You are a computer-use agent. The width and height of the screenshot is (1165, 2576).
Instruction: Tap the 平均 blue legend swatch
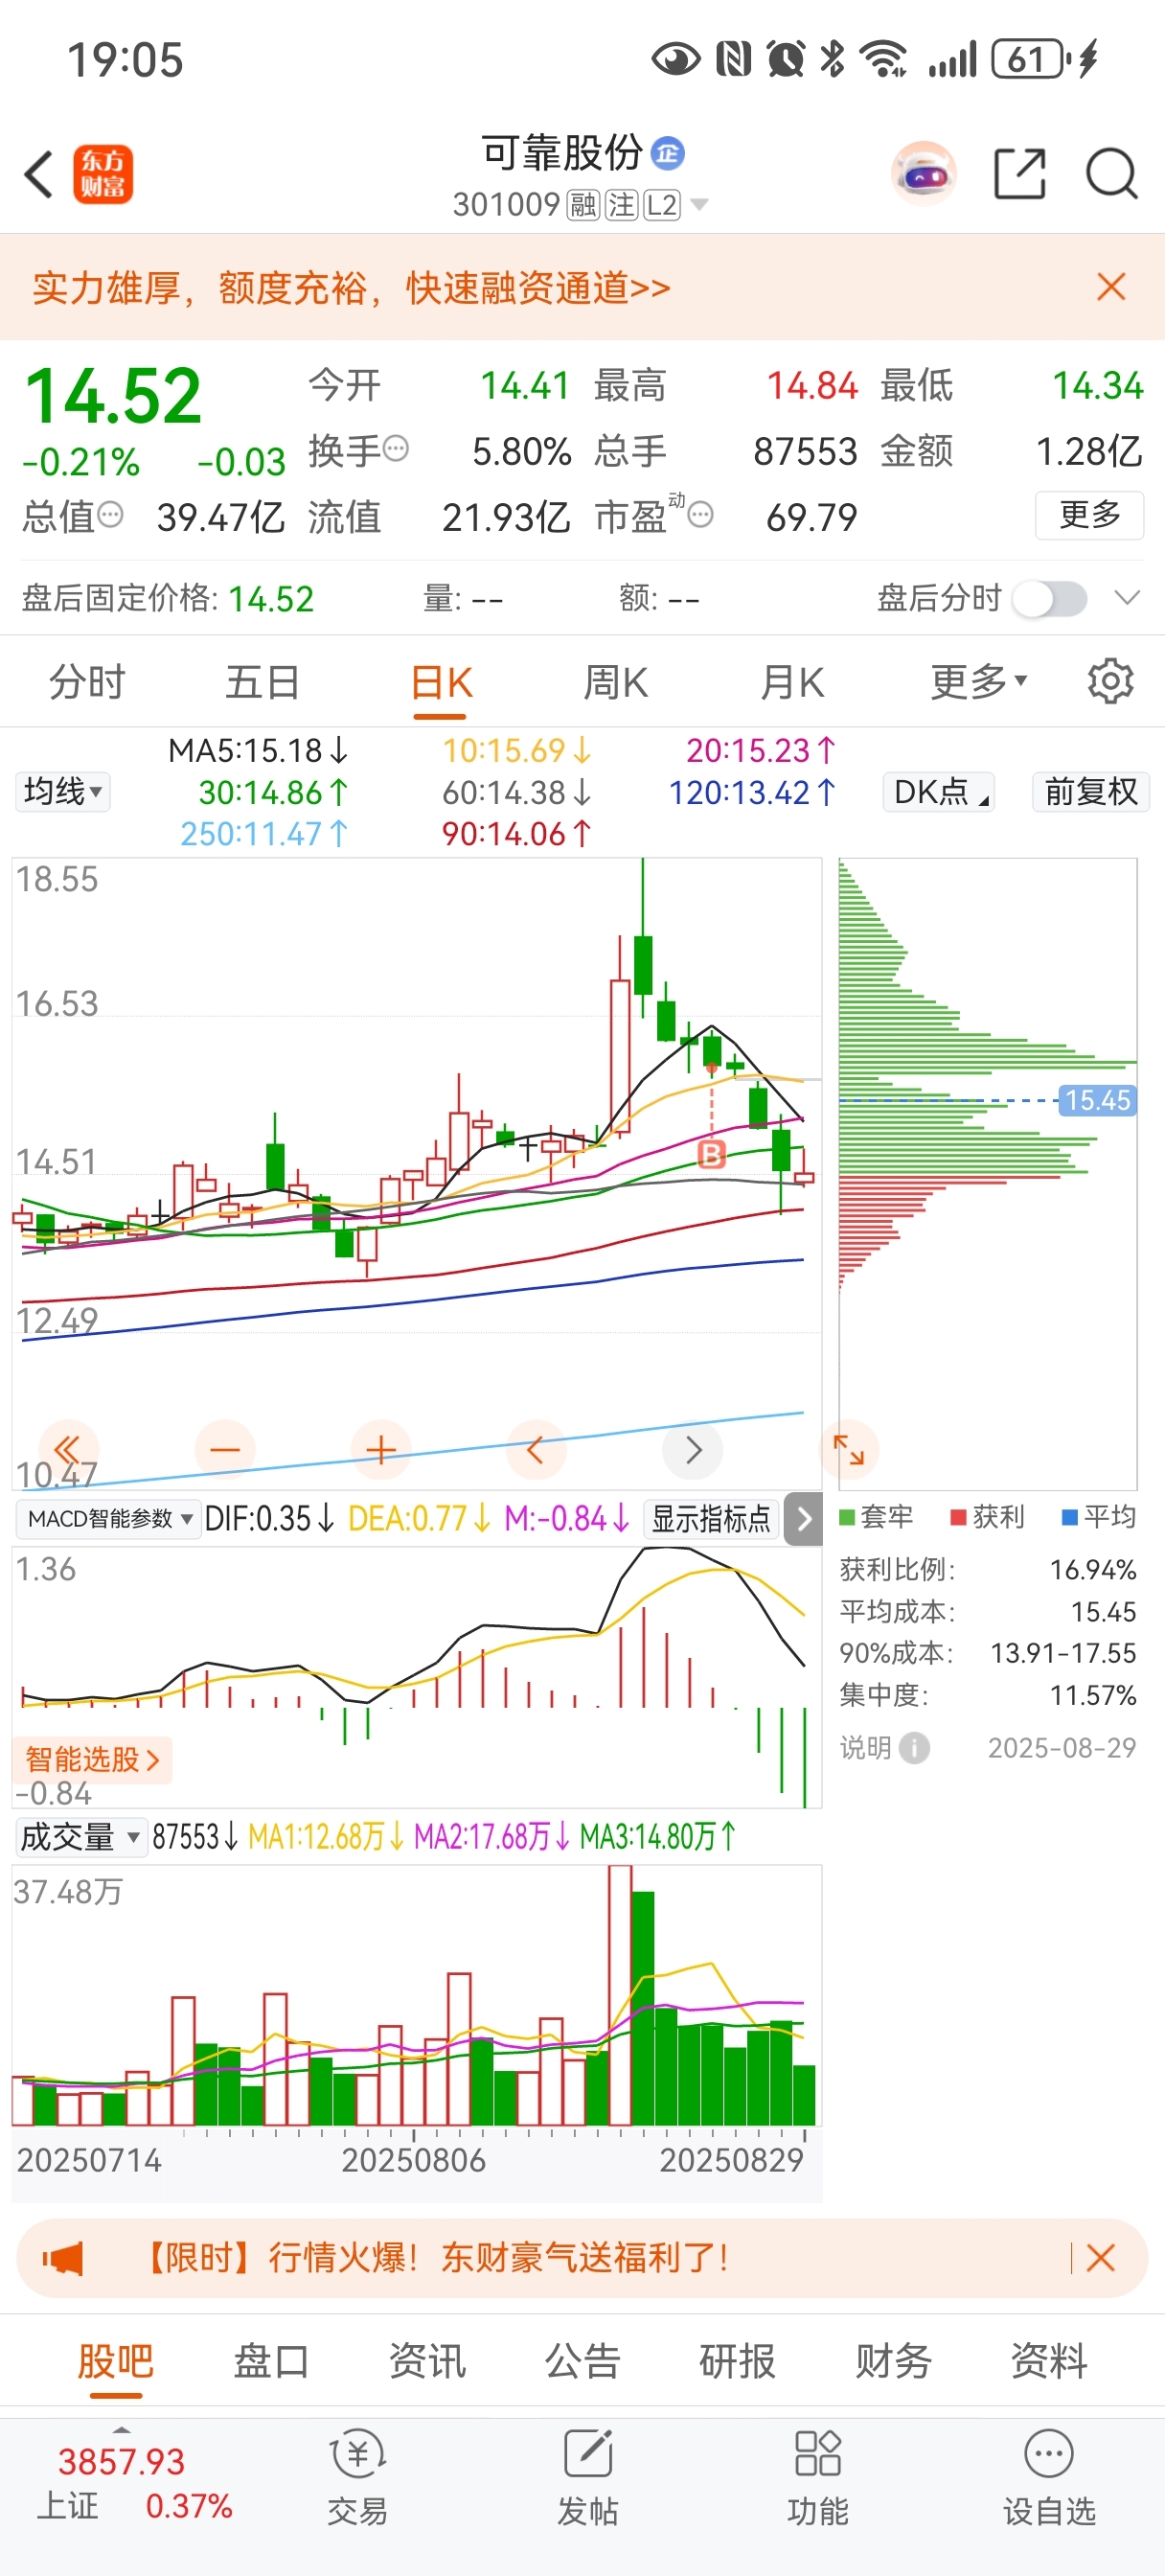pyautogui.click(x=1069, y=1518)
